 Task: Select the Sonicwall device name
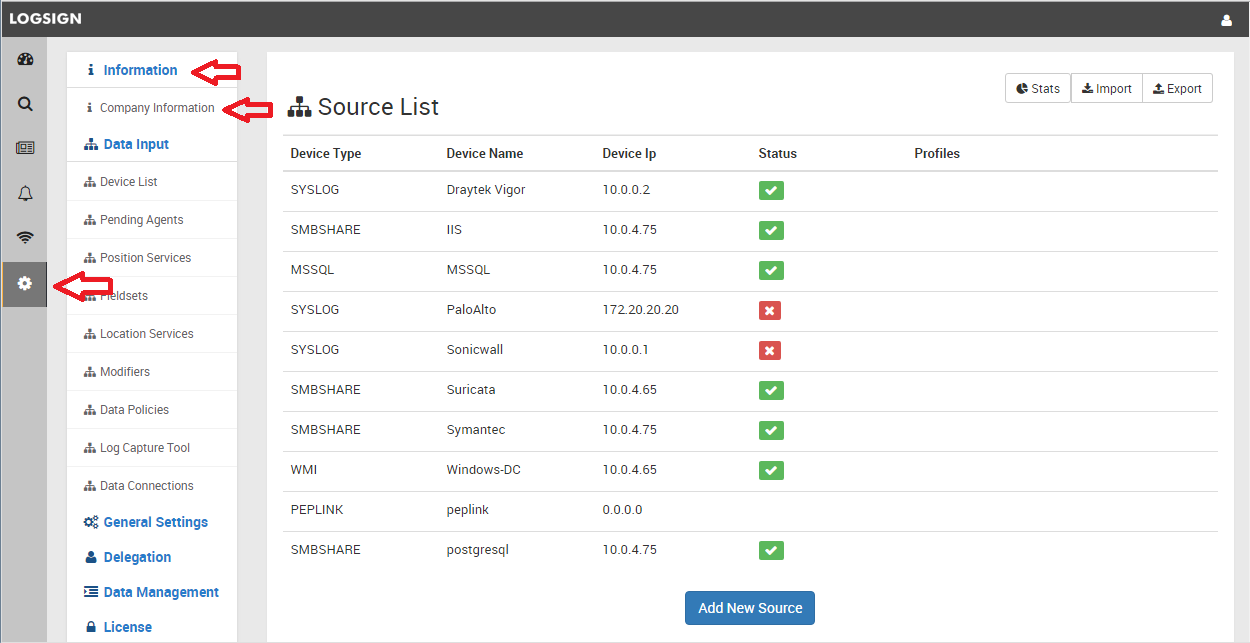474,350
